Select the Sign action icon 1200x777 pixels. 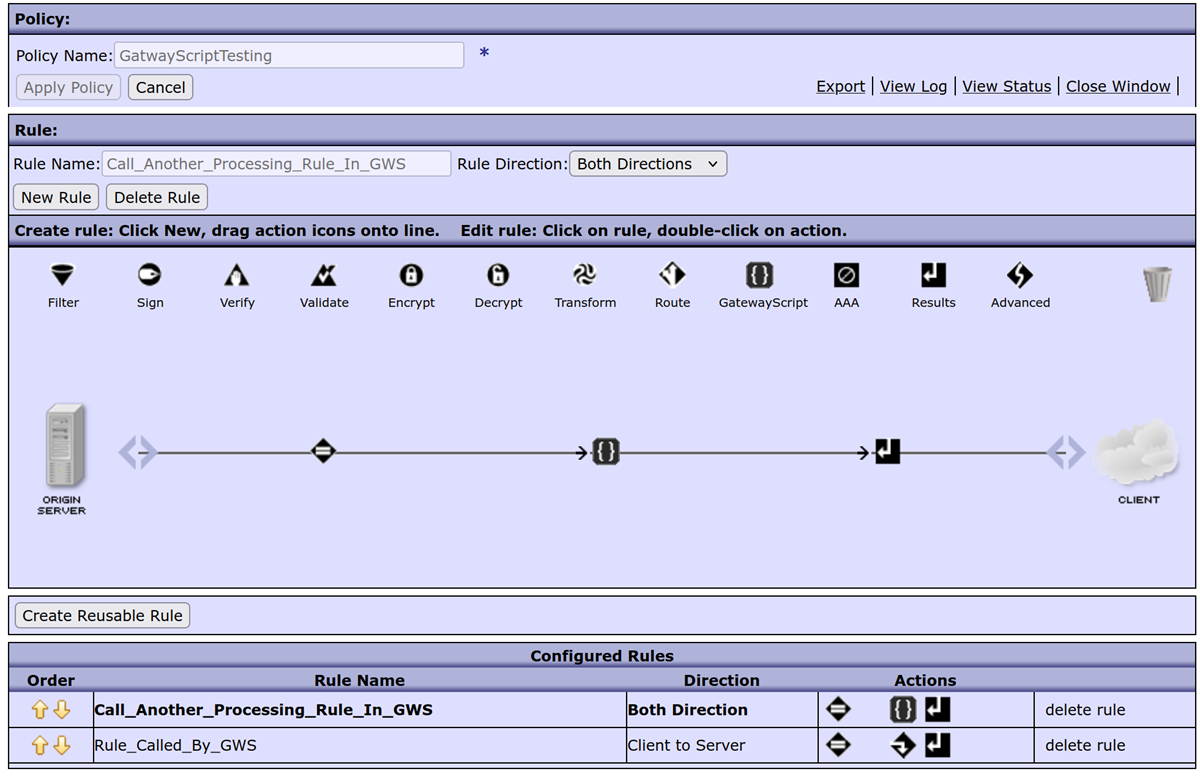click(x=150, y=275)
